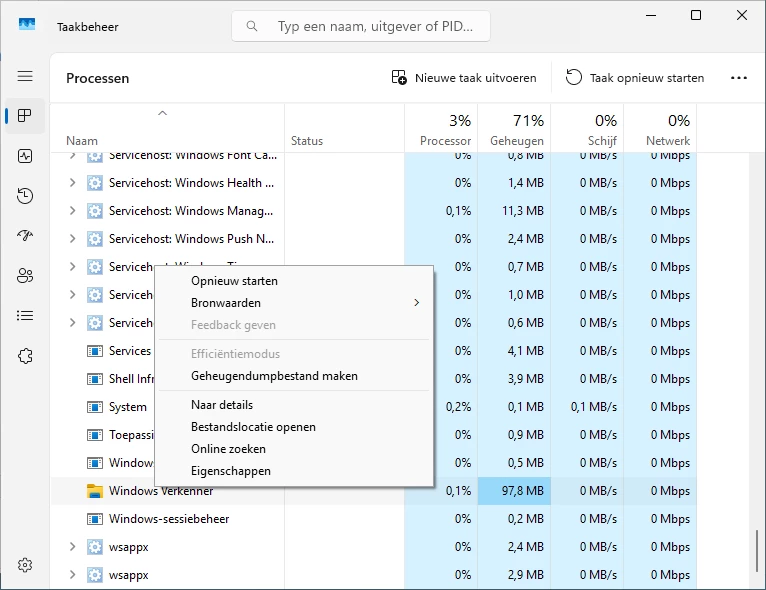Click Nieuwe taak uitvoeren button
The image size is (766, 590).
(x=464, y=78)
